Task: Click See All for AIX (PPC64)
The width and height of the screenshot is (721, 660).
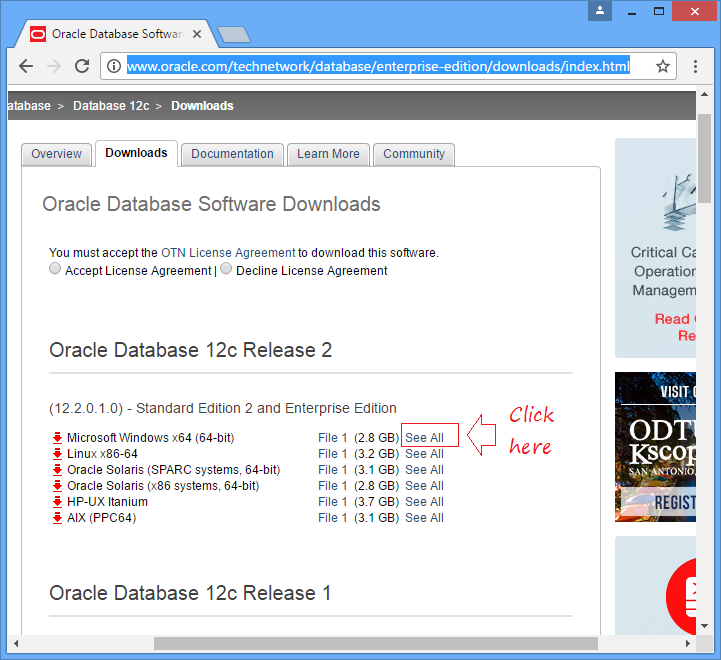Action: click(424, 518)
